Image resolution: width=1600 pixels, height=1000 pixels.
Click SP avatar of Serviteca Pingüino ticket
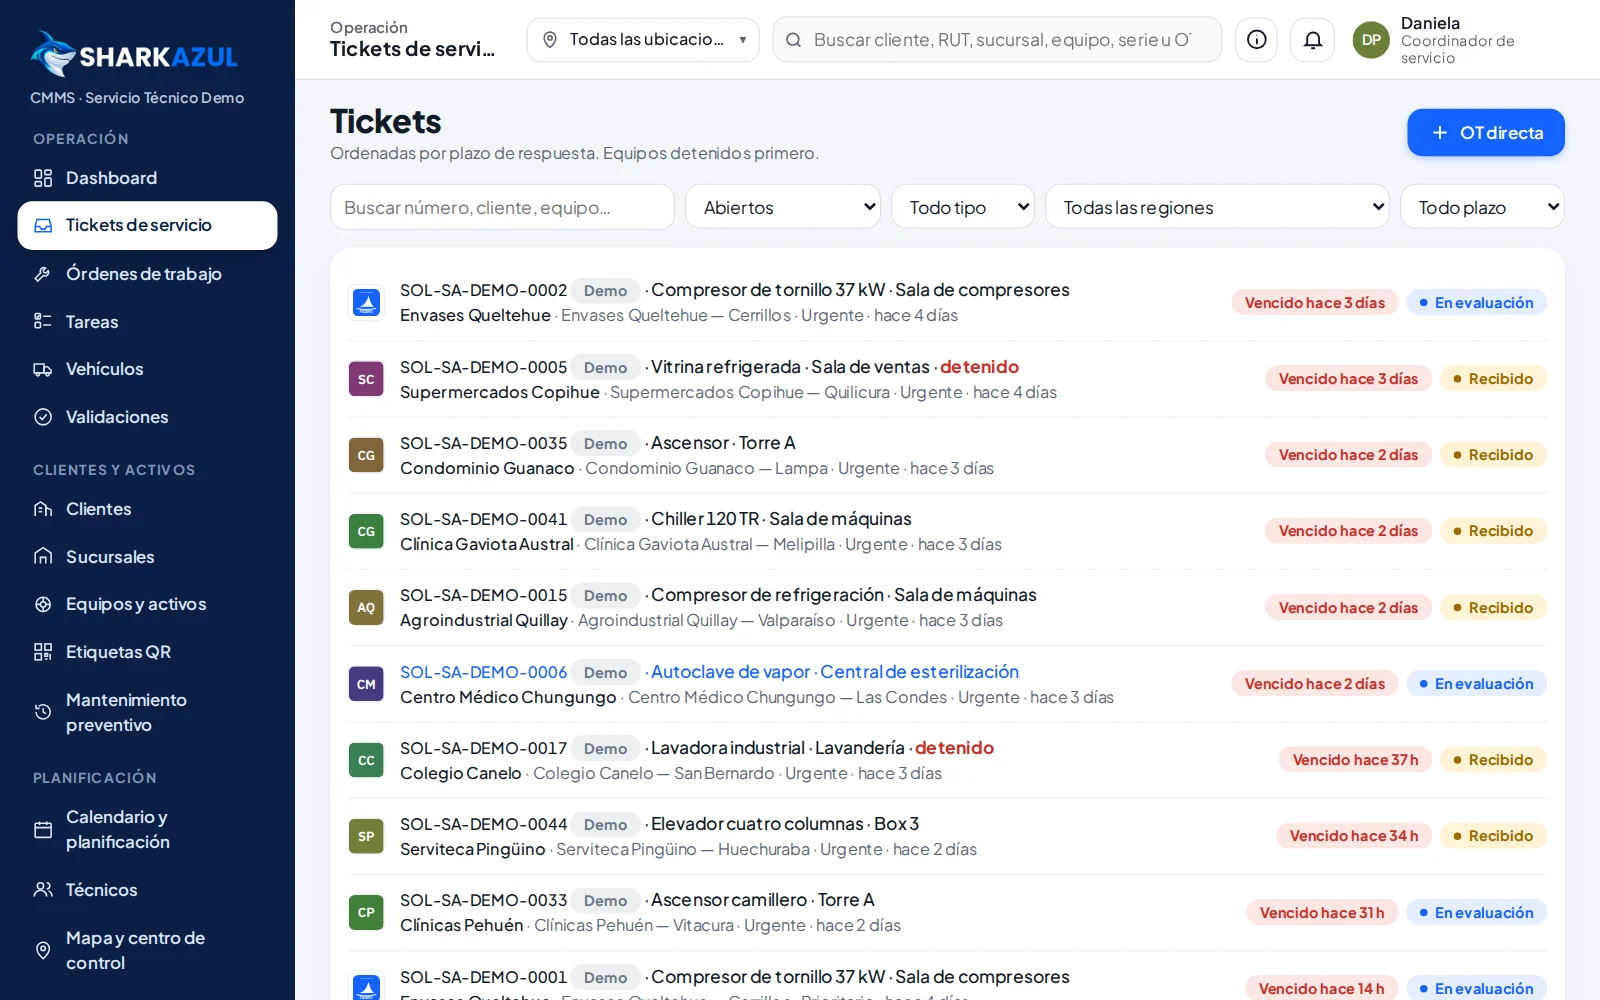pyautogui.click(x=366, y=836)
